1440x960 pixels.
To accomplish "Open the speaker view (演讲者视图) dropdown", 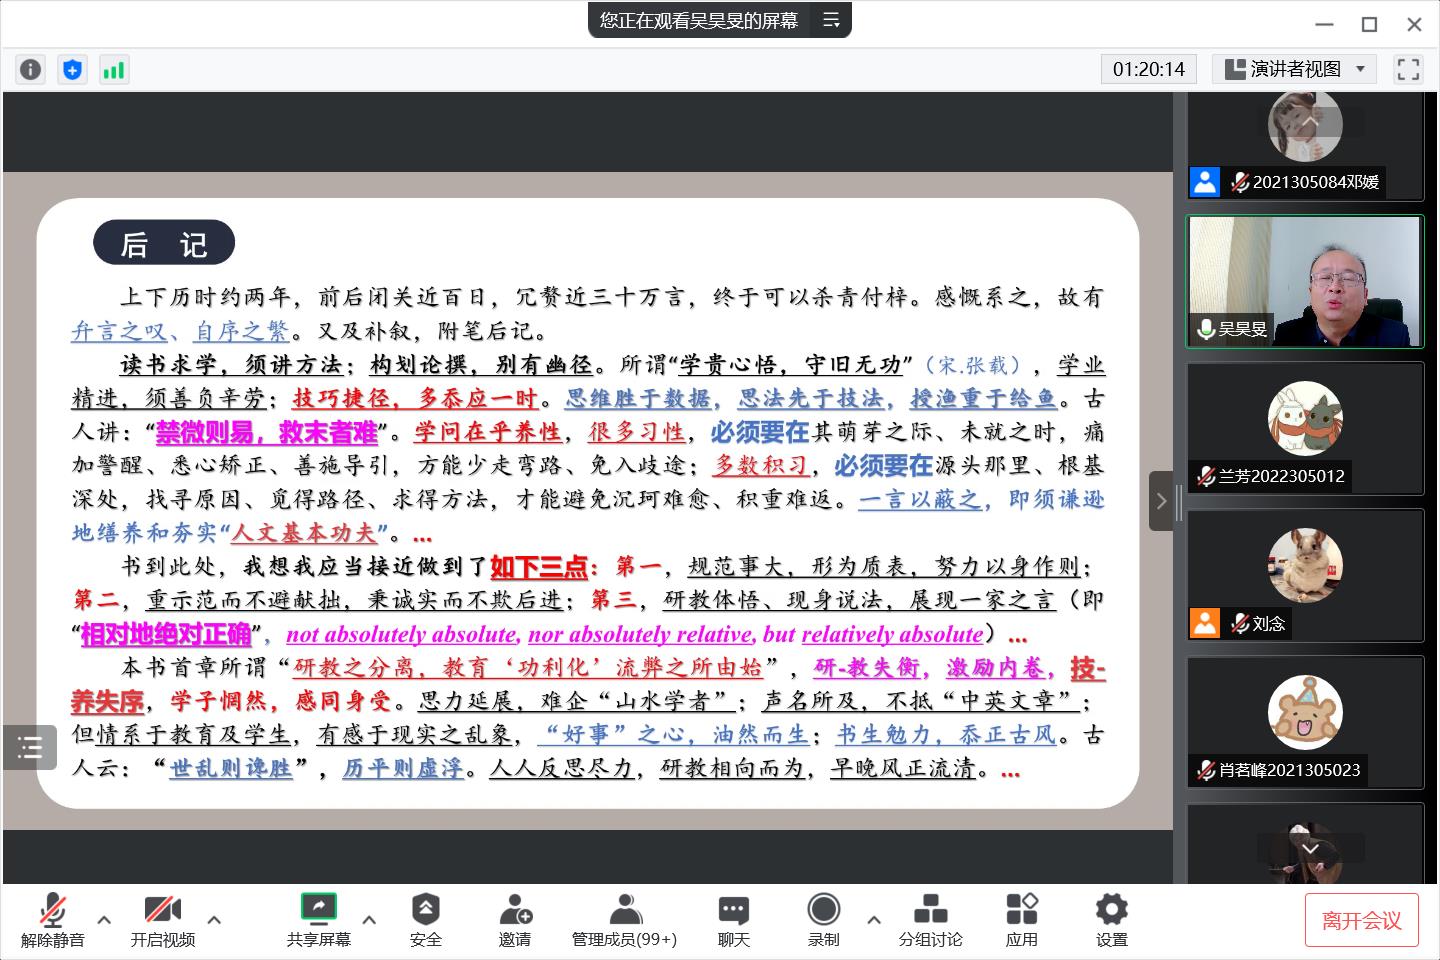I will point(1294,69).
